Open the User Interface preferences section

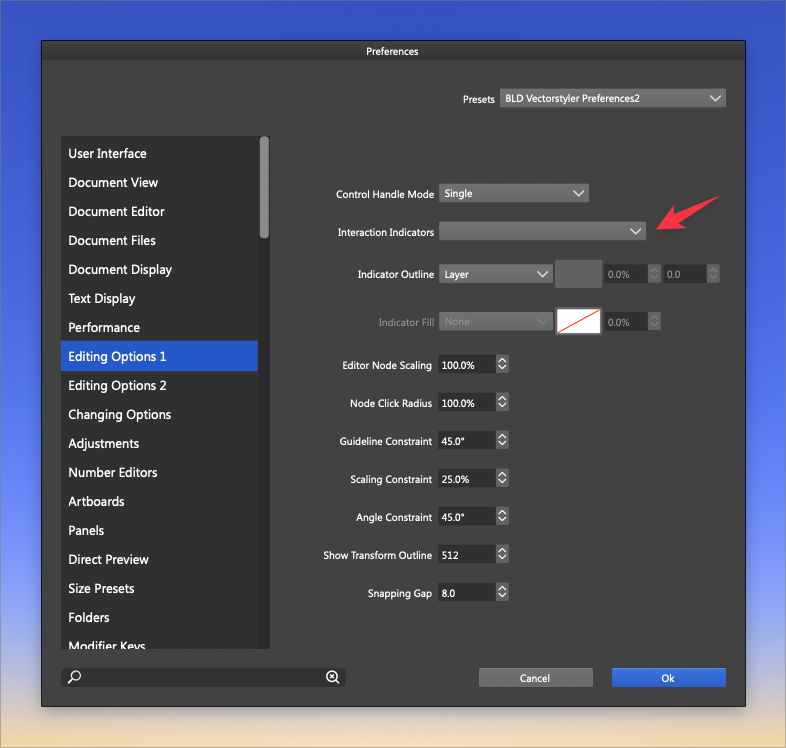pyautogui.click(x=107, y=154)
